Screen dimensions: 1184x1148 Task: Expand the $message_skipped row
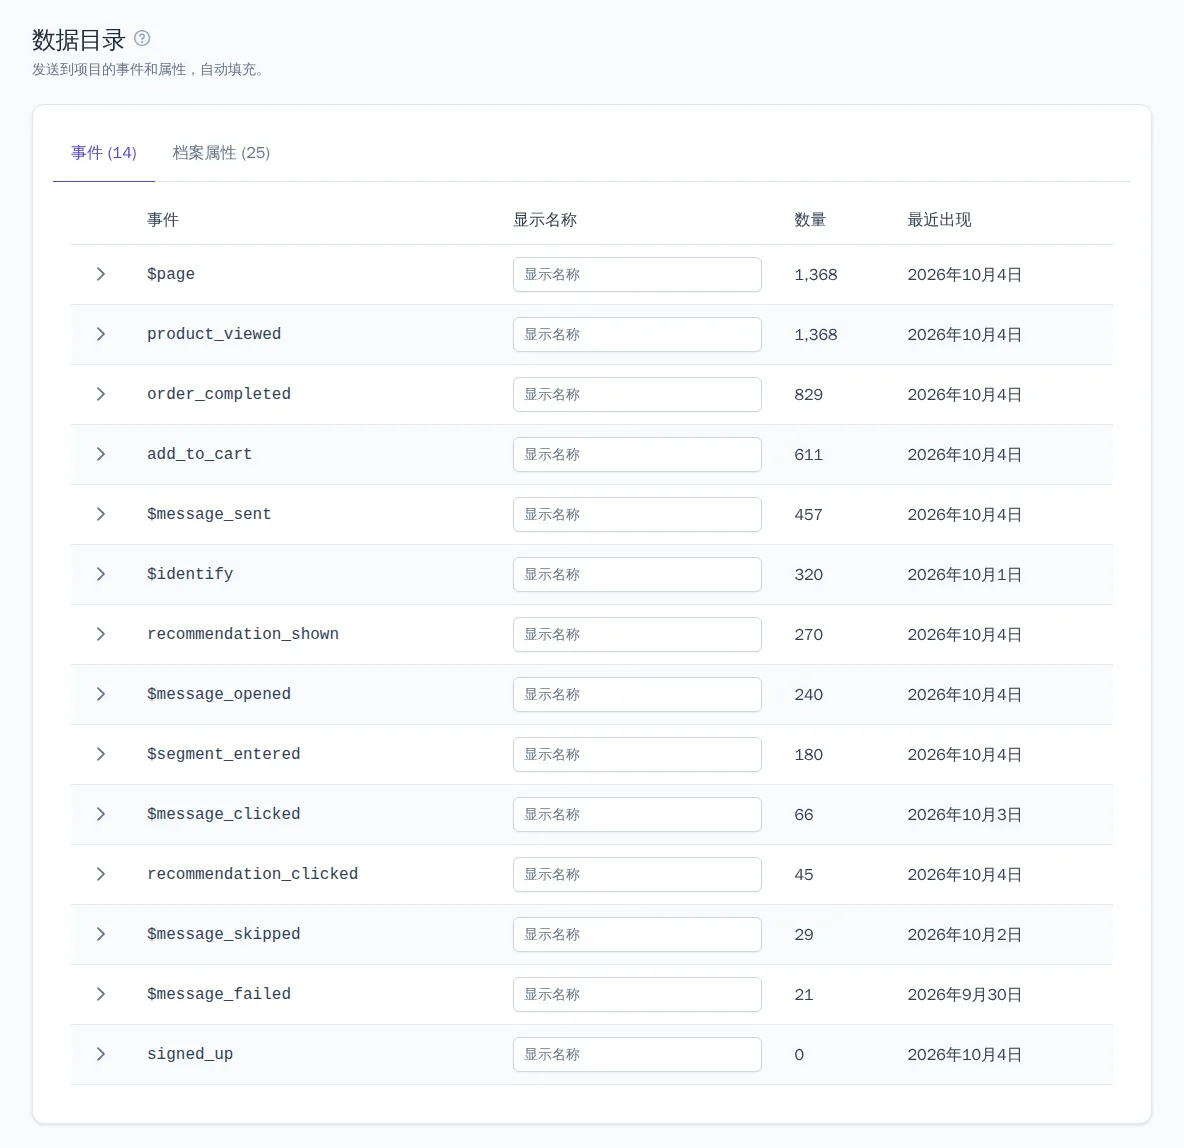pyautogui.click(x=100, y=934)
